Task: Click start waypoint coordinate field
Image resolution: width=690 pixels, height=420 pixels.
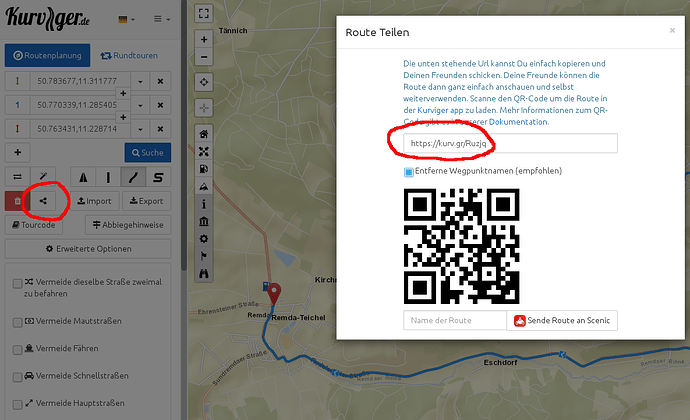Action: tap(80, 81)
